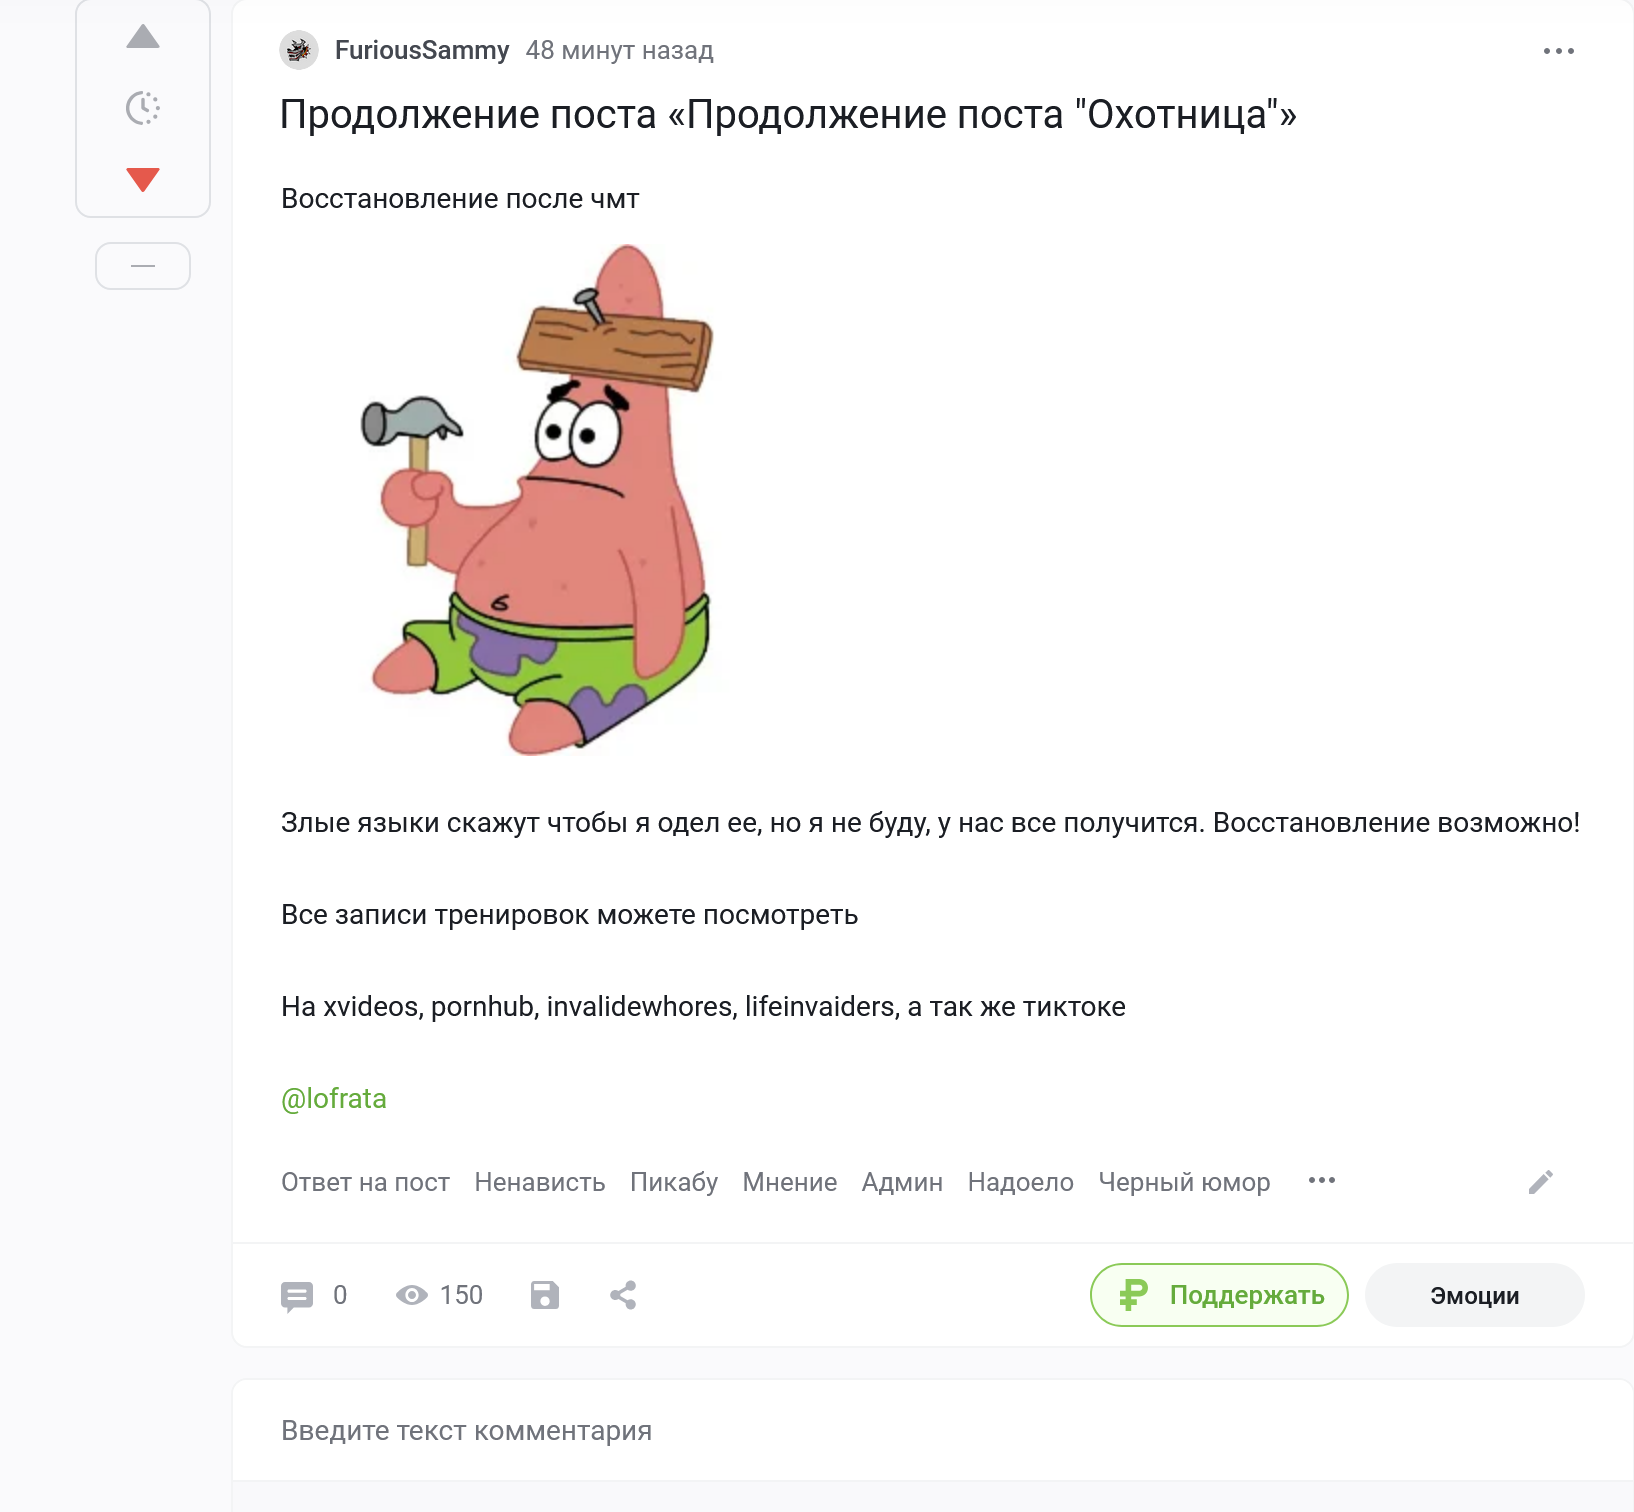Upvote the post with the up arrow
The image size is (1634, 1512).
pos(143,38)
